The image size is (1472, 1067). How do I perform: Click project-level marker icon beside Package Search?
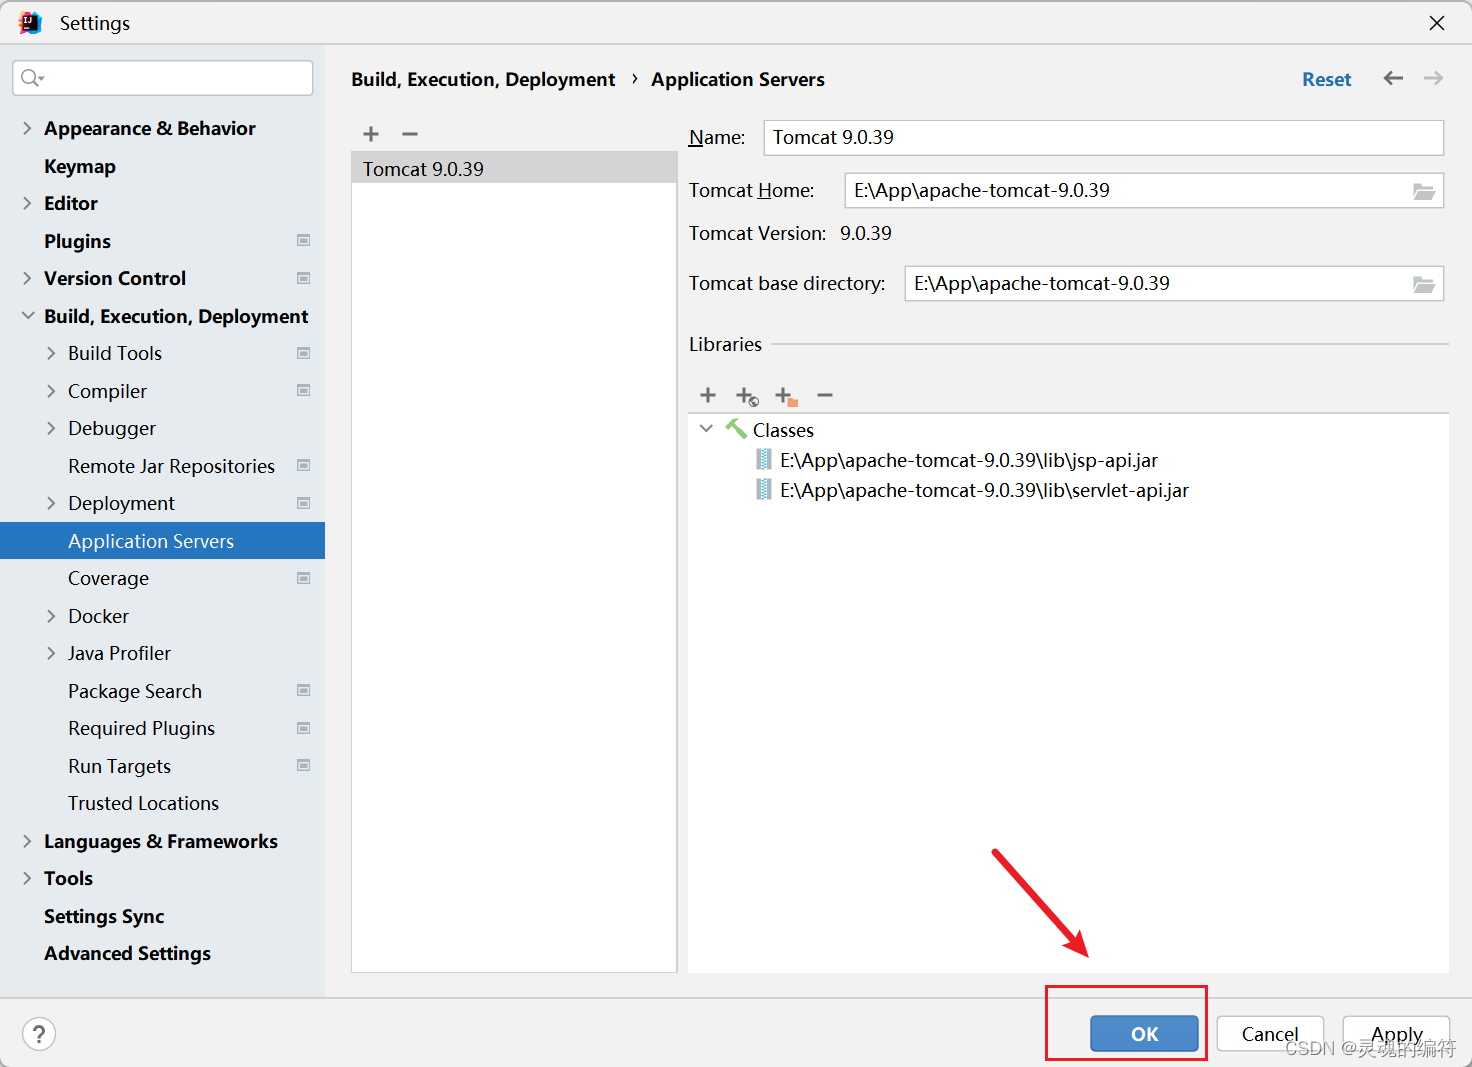click(x=303, y=690)
